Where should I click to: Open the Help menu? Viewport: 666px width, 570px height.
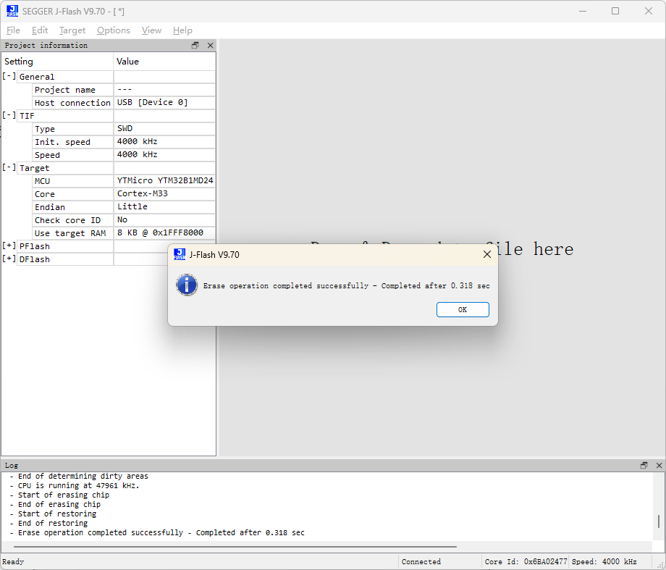pos(183,31)
